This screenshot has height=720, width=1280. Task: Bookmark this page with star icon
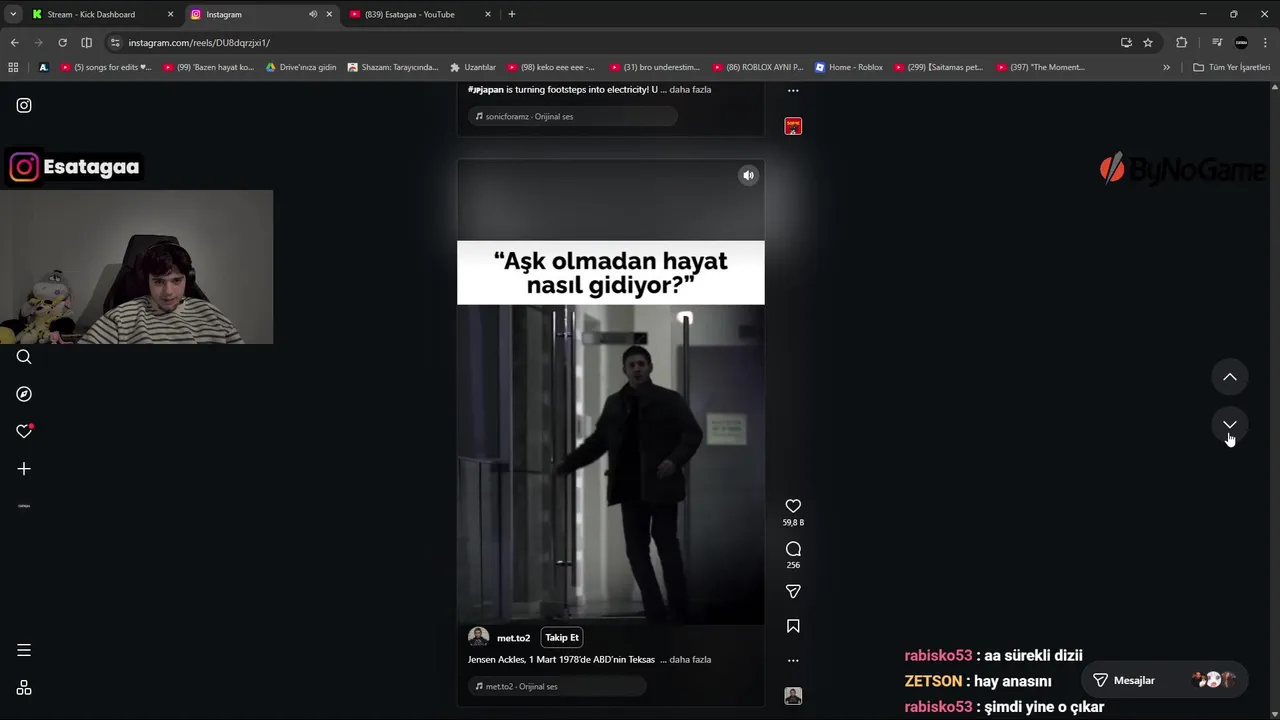coord(1148,42)
